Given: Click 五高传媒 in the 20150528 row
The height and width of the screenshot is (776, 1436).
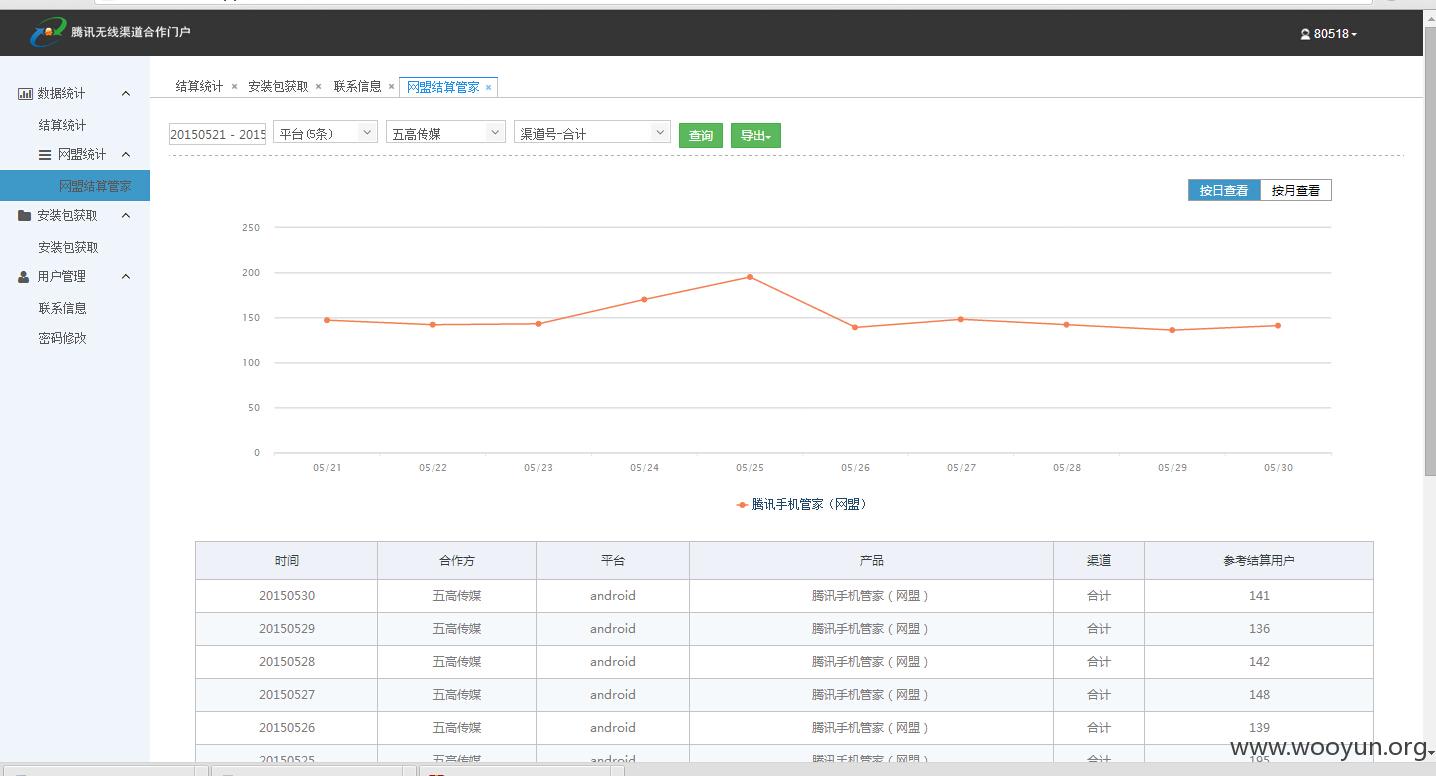Looking at the screenshot, I should [x=457, y=662].
